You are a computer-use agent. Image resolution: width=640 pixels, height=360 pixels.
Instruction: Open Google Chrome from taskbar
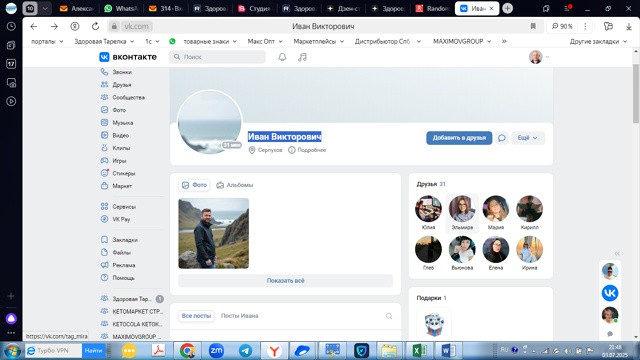point(187,351)
